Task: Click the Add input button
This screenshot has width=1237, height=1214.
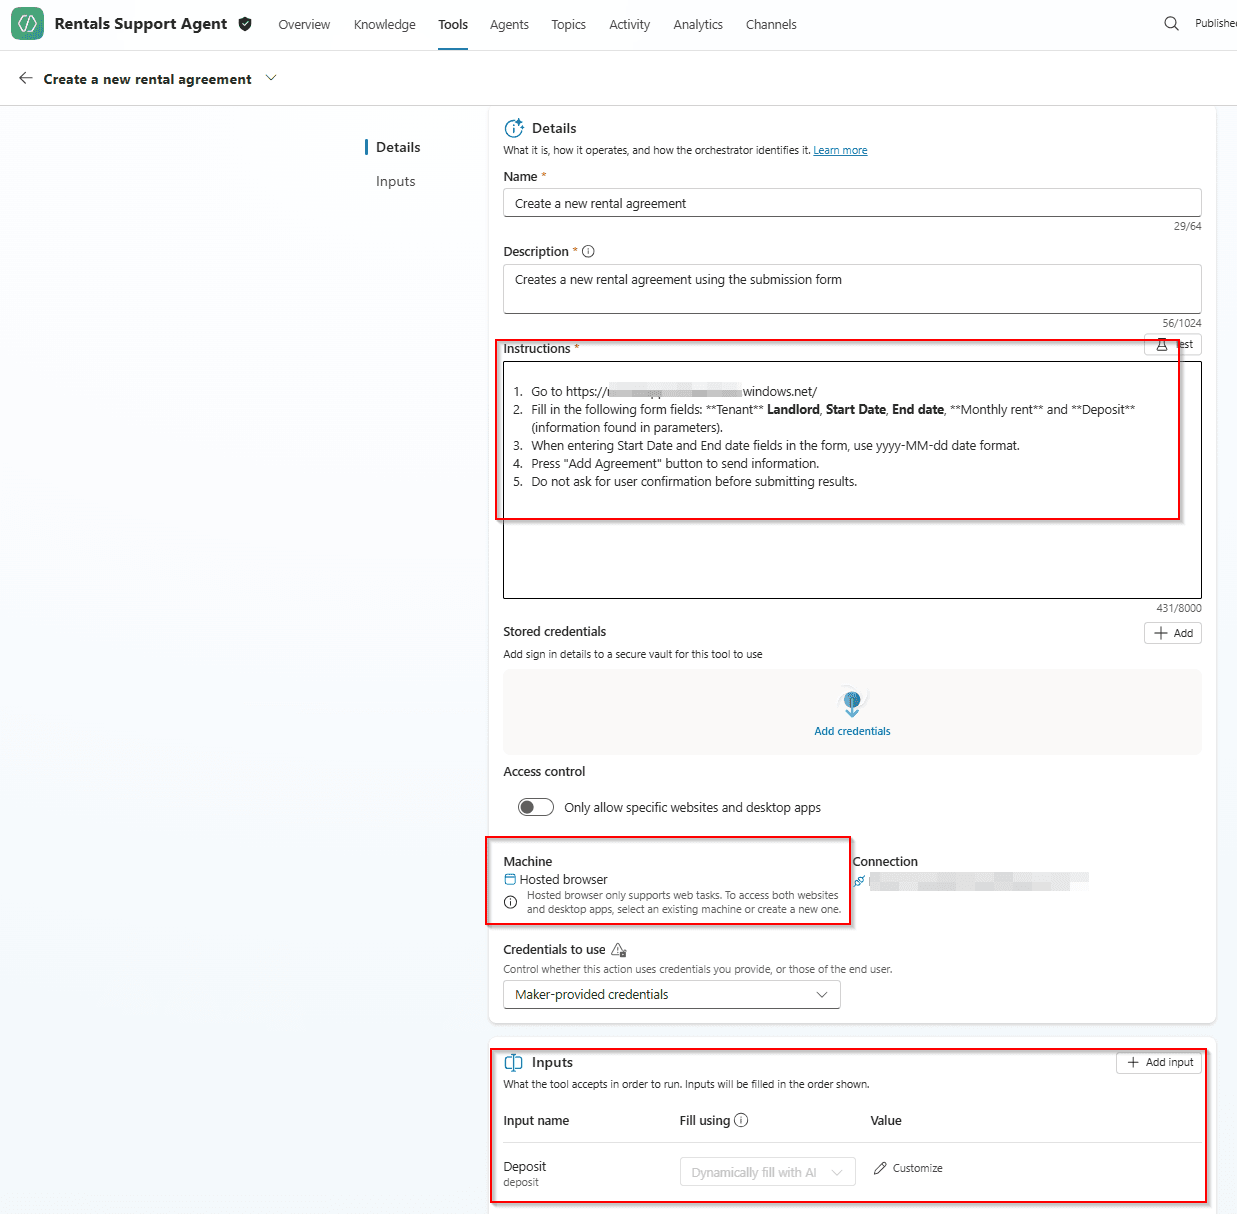Action: click(1160, 1062)
